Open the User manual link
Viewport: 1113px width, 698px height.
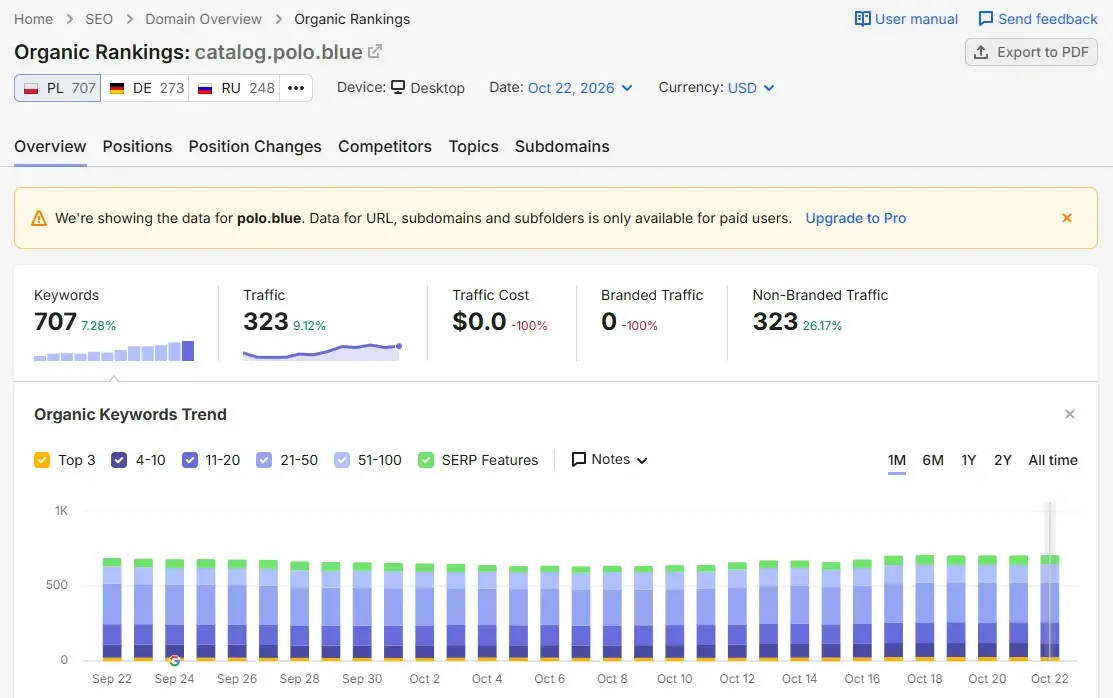point(906,19)
